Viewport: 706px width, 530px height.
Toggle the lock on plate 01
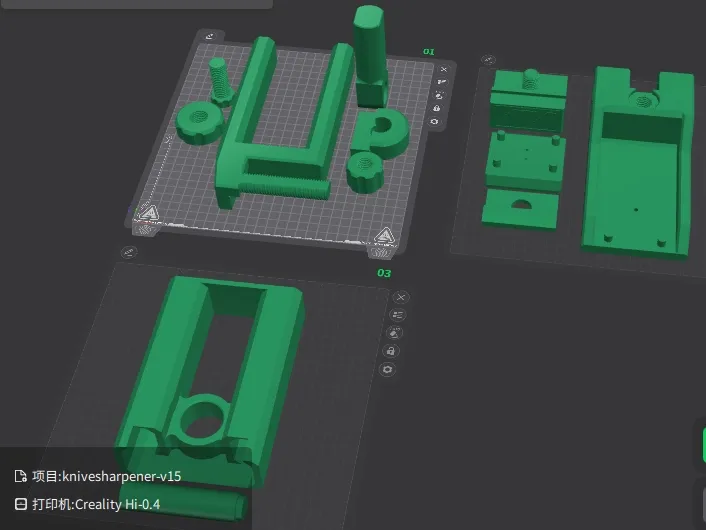437,108
